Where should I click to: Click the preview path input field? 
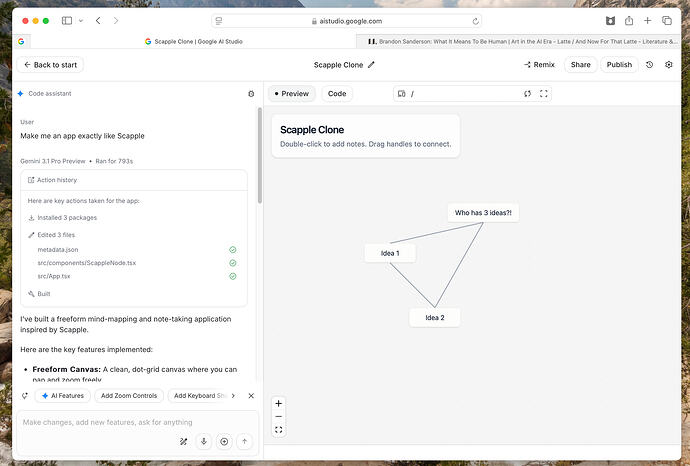(464, 94)
